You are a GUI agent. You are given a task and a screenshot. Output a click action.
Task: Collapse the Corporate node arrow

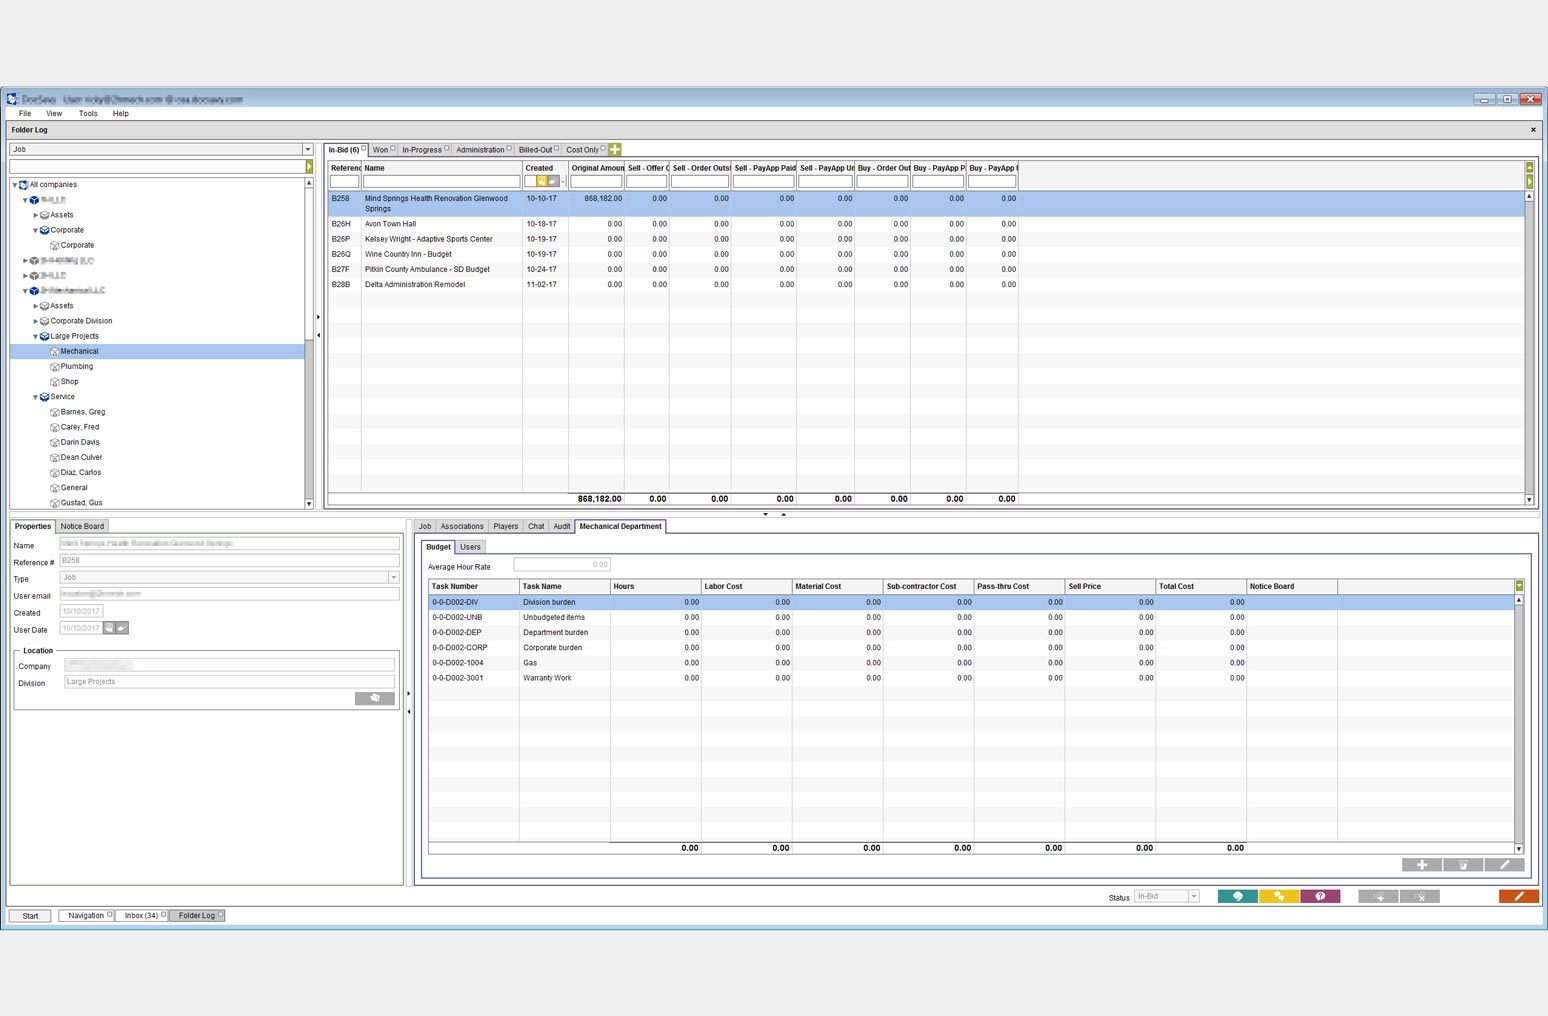[x=35, y=230]
